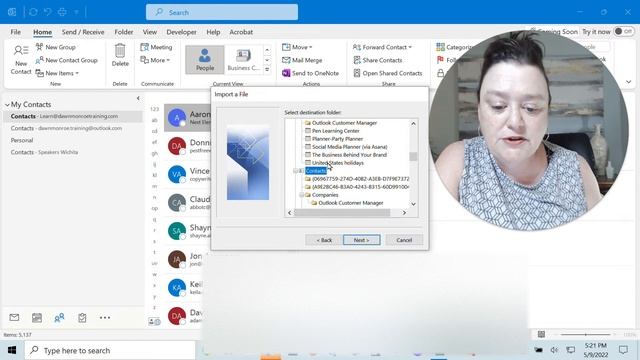
Task: Open the Send / Receive tab
Action: pyautogui.click(x=83, y=32)
